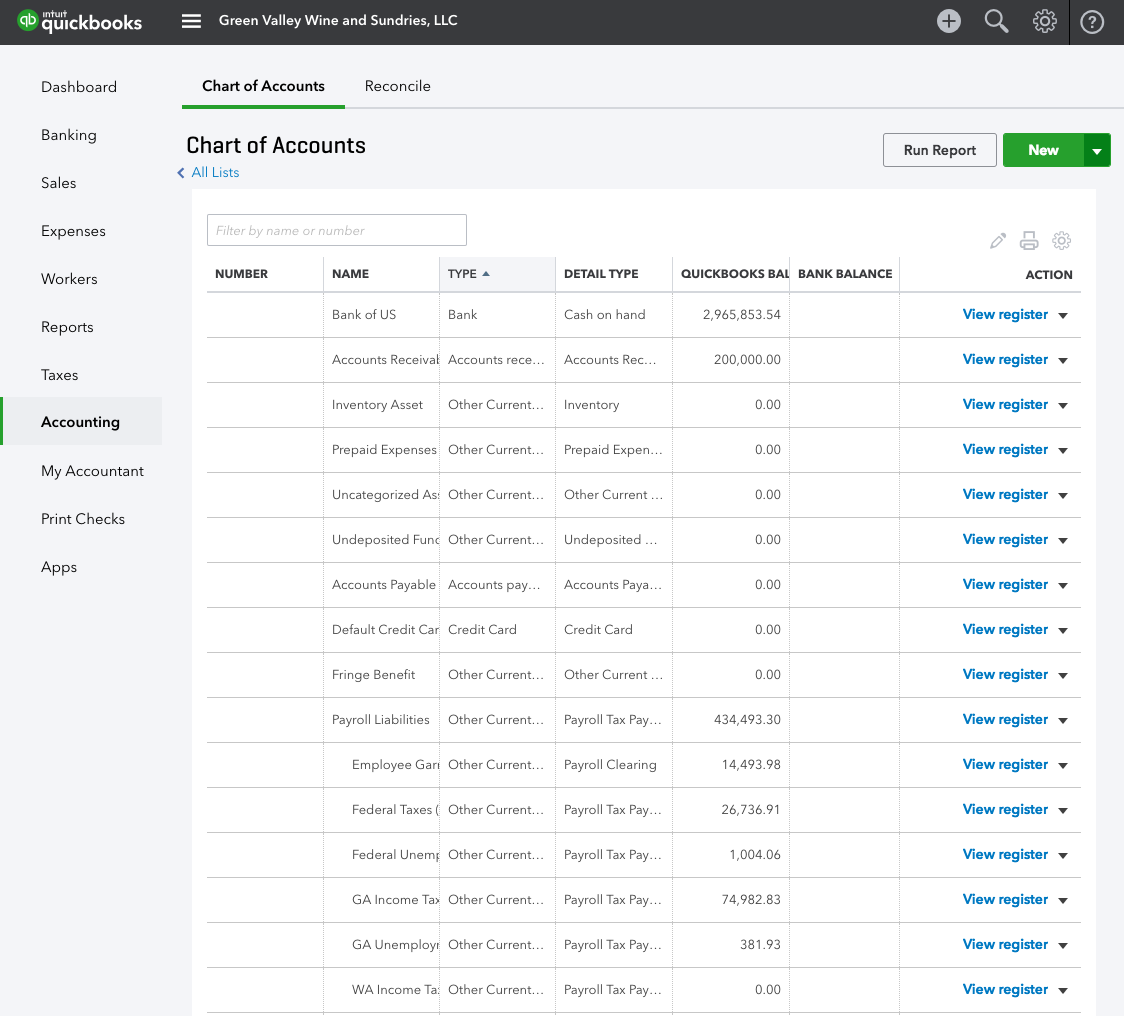Open the gear settings in top bar
Image resolution: width=1124 pixels, height=1016 pixels.
[x=1044, y=21]
